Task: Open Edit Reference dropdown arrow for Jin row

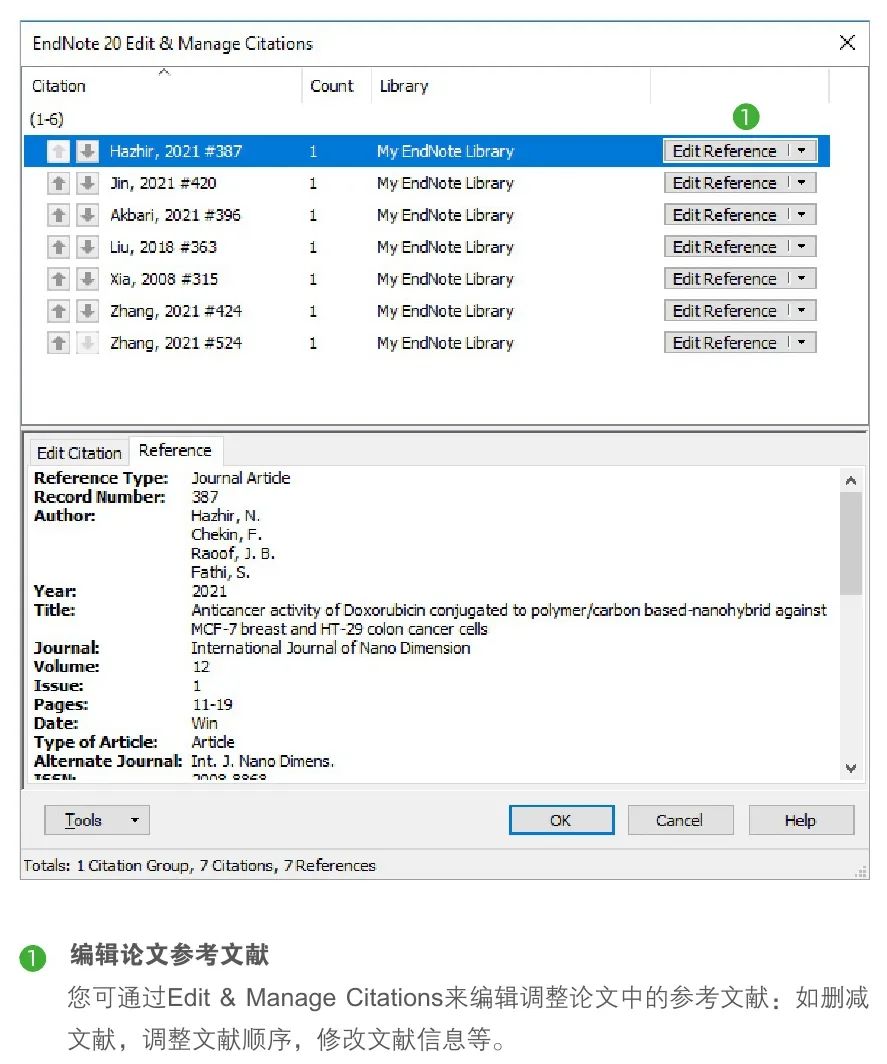Action: pos(801,183)
